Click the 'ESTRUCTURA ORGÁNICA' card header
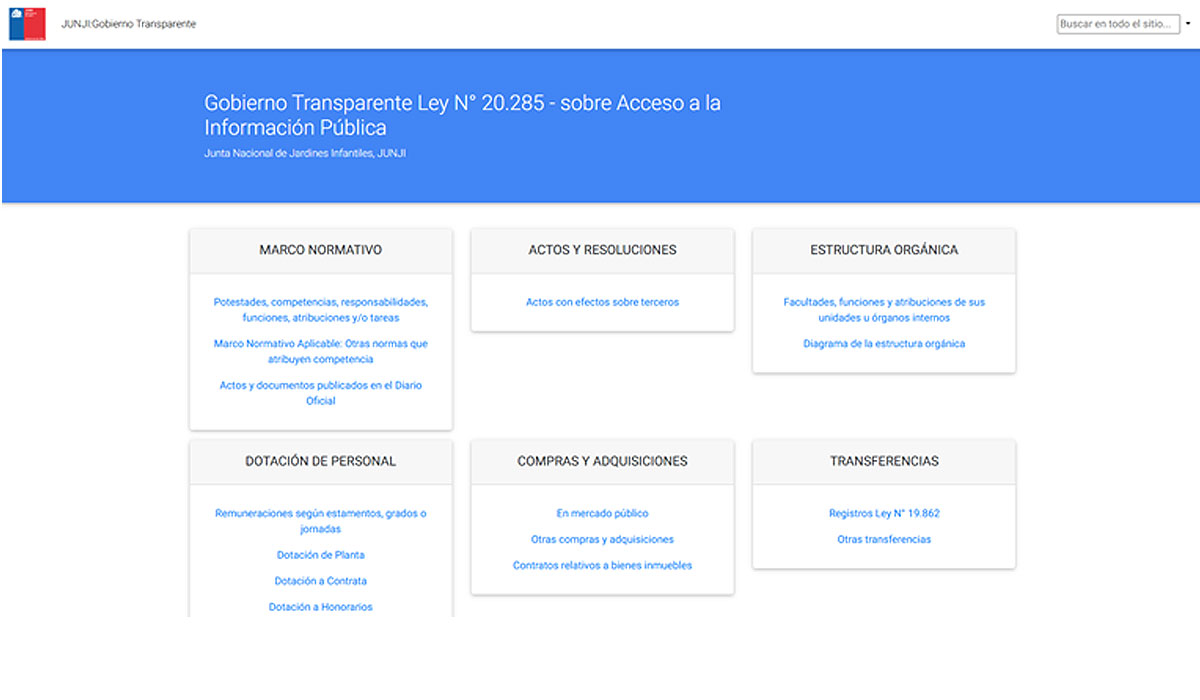The height and width of the screenshot is (700, 1200). coord(884,251)
